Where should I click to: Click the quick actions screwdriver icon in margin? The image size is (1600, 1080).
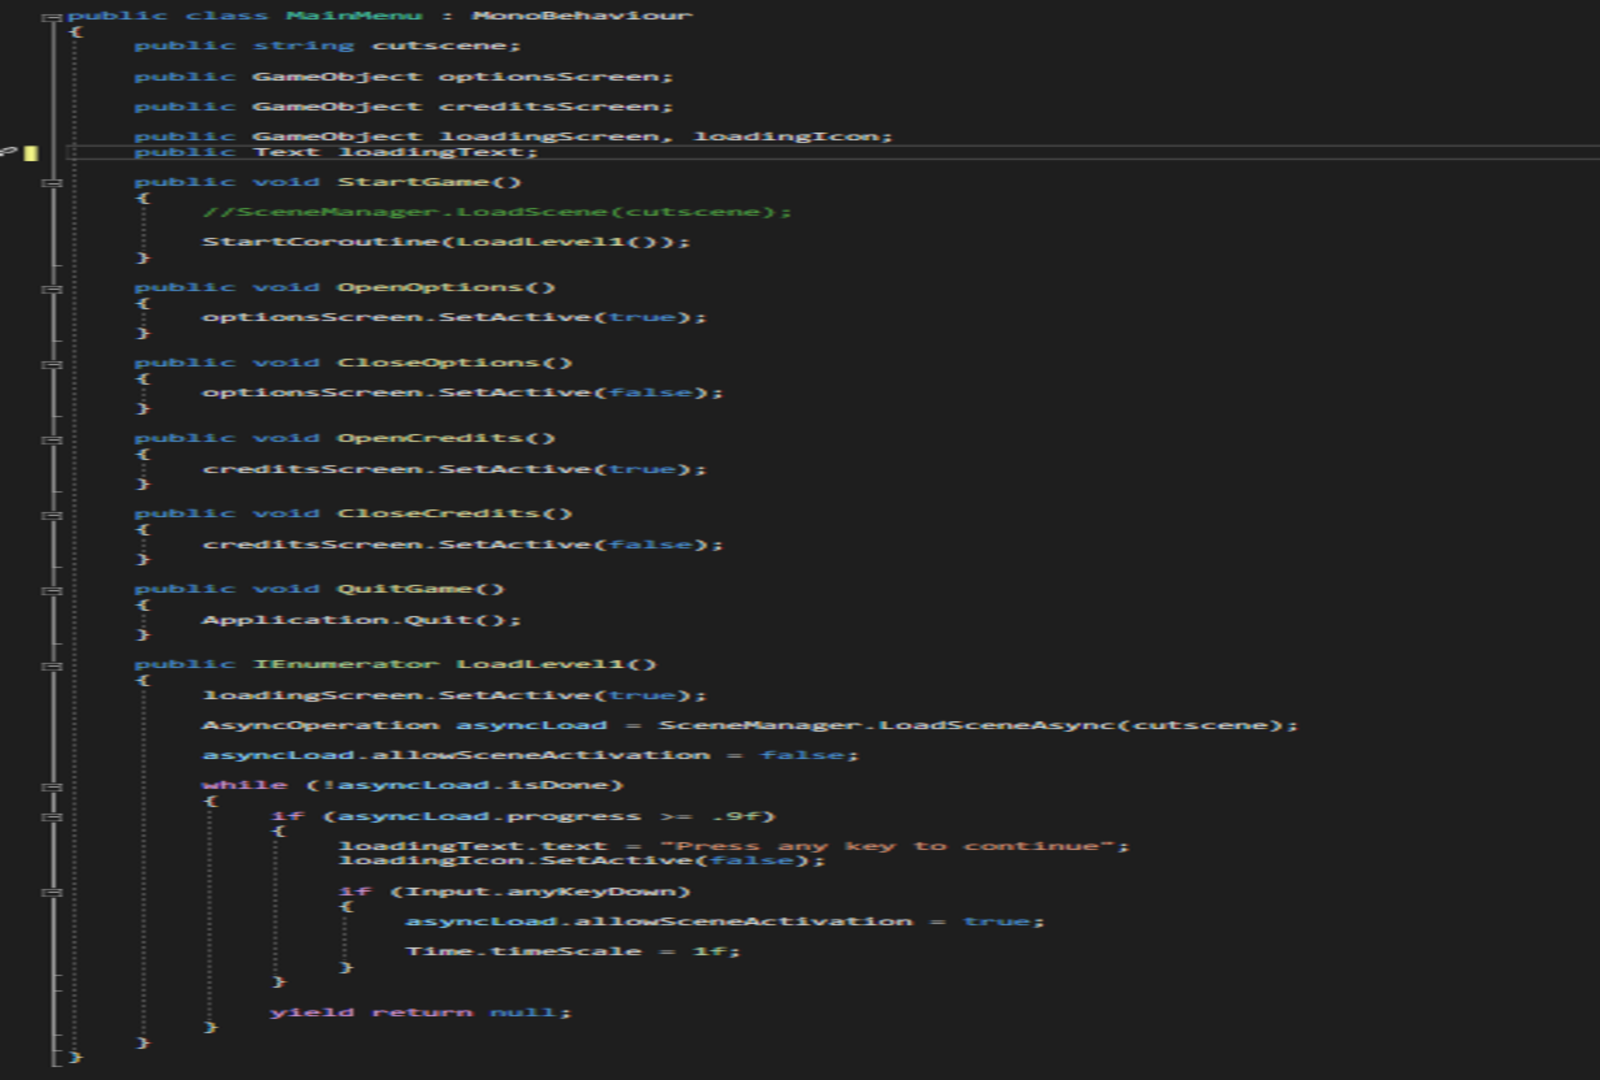[8, 152]
